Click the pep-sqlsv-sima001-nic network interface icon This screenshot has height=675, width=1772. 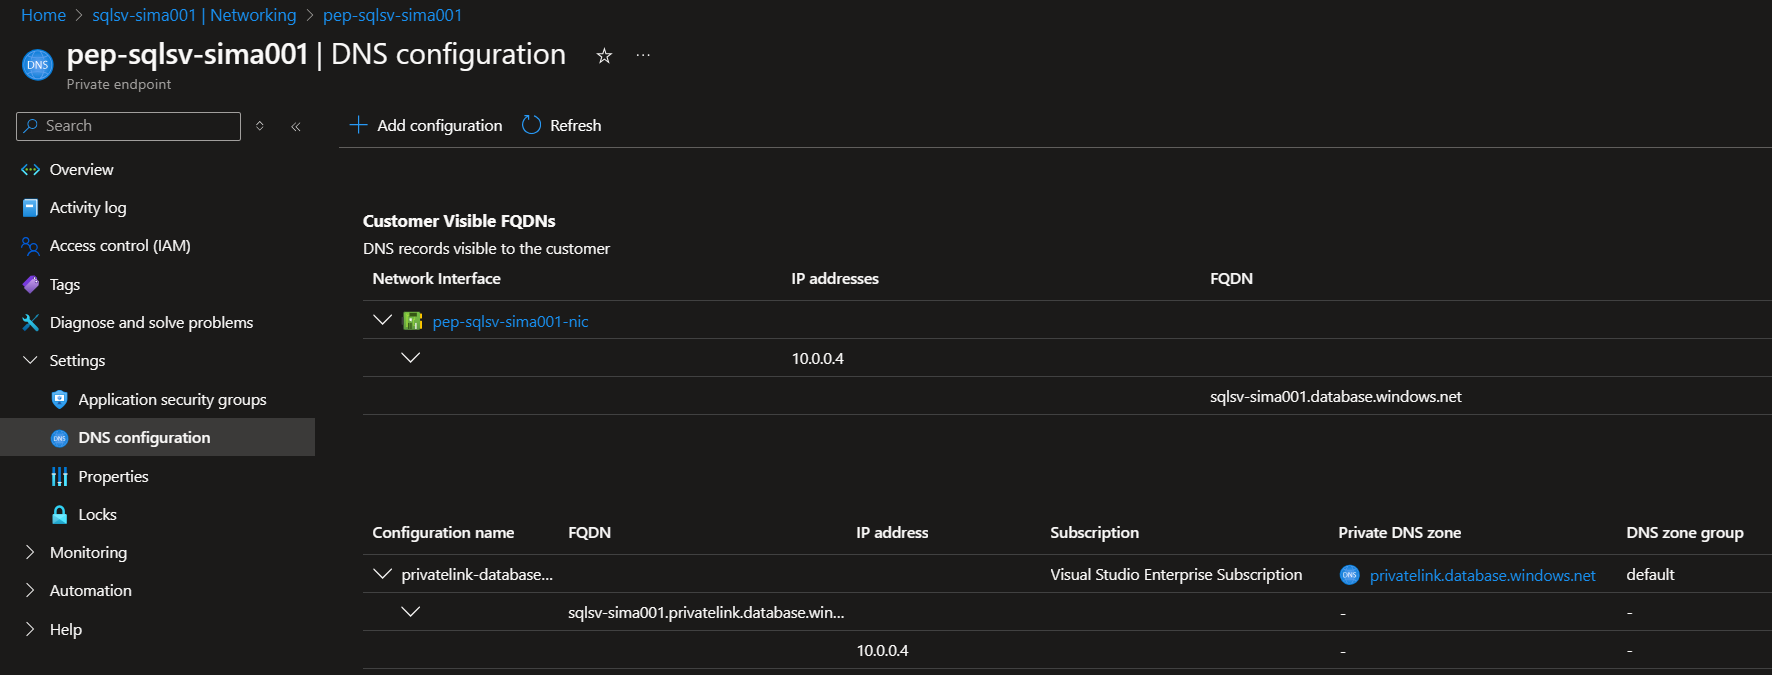coord(412,321)
